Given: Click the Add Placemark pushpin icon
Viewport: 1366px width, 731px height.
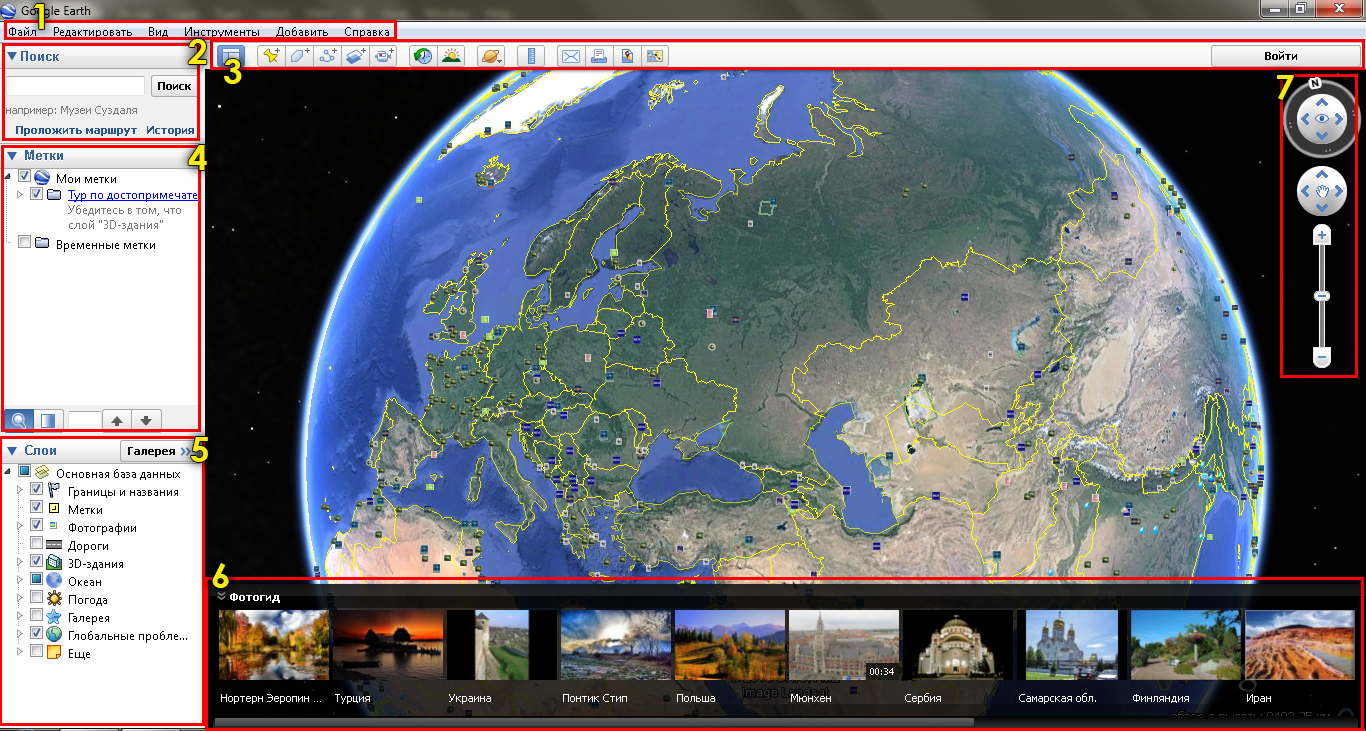Looking at the screenshot, I should coord(270,56).
